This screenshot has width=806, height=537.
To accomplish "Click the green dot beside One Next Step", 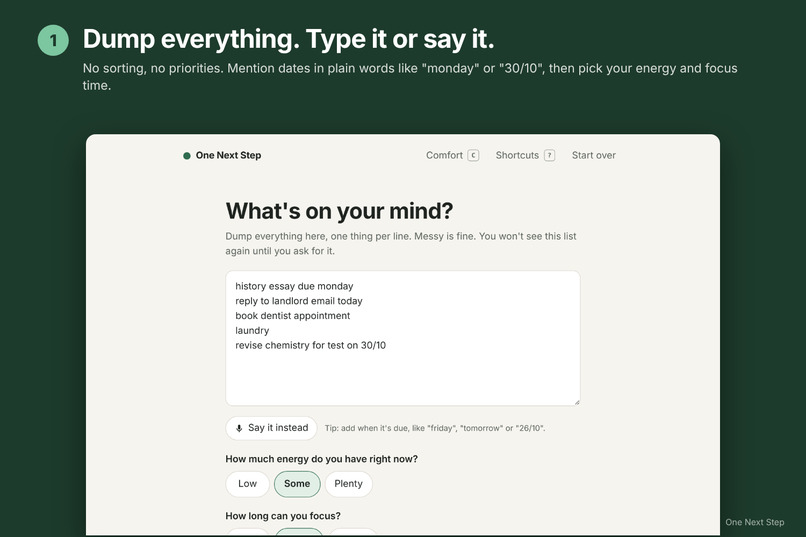I will point(187,156).
